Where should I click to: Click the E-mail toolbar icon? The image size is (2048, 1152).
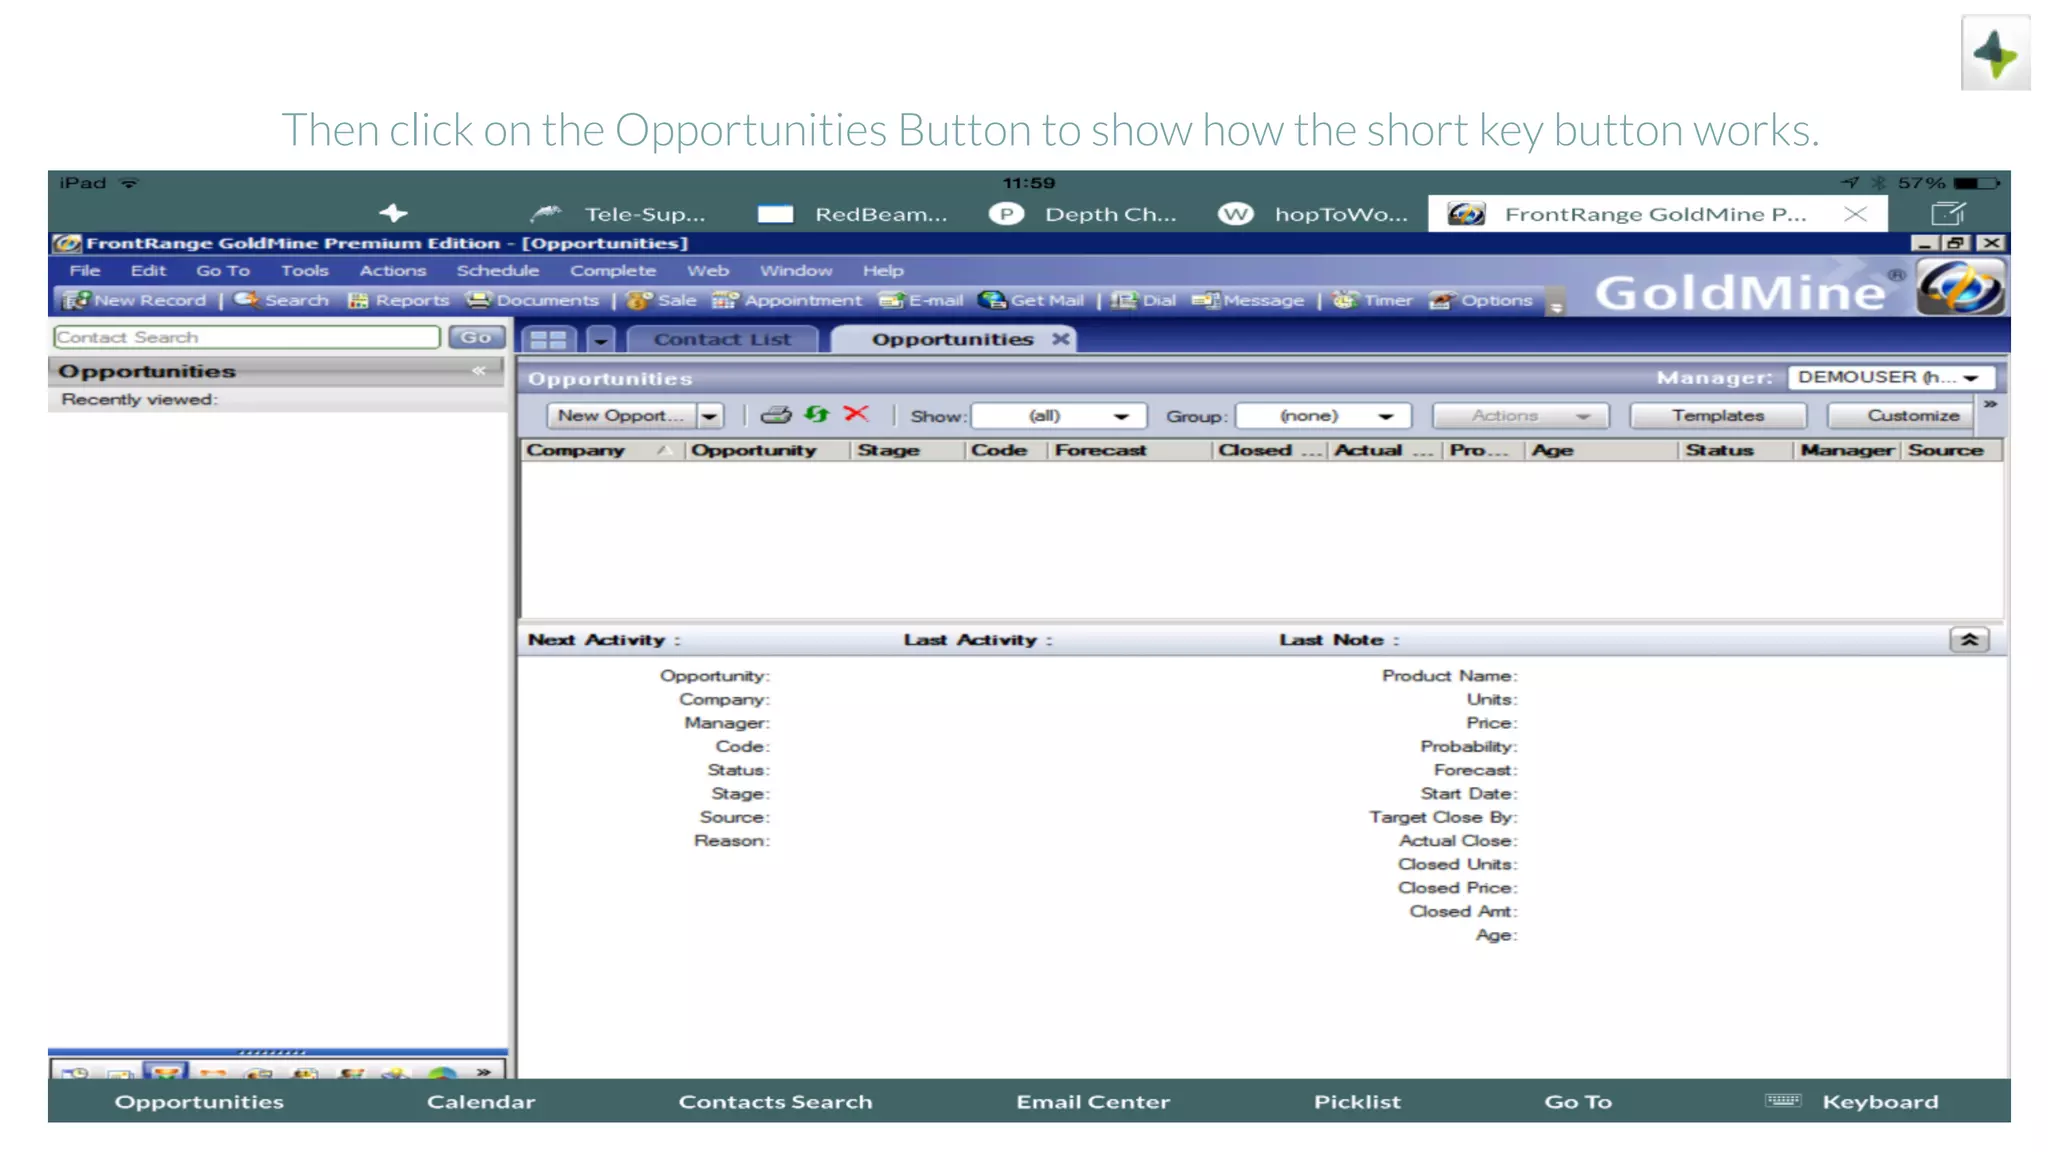pyautogui.click(x=921, y=300)
